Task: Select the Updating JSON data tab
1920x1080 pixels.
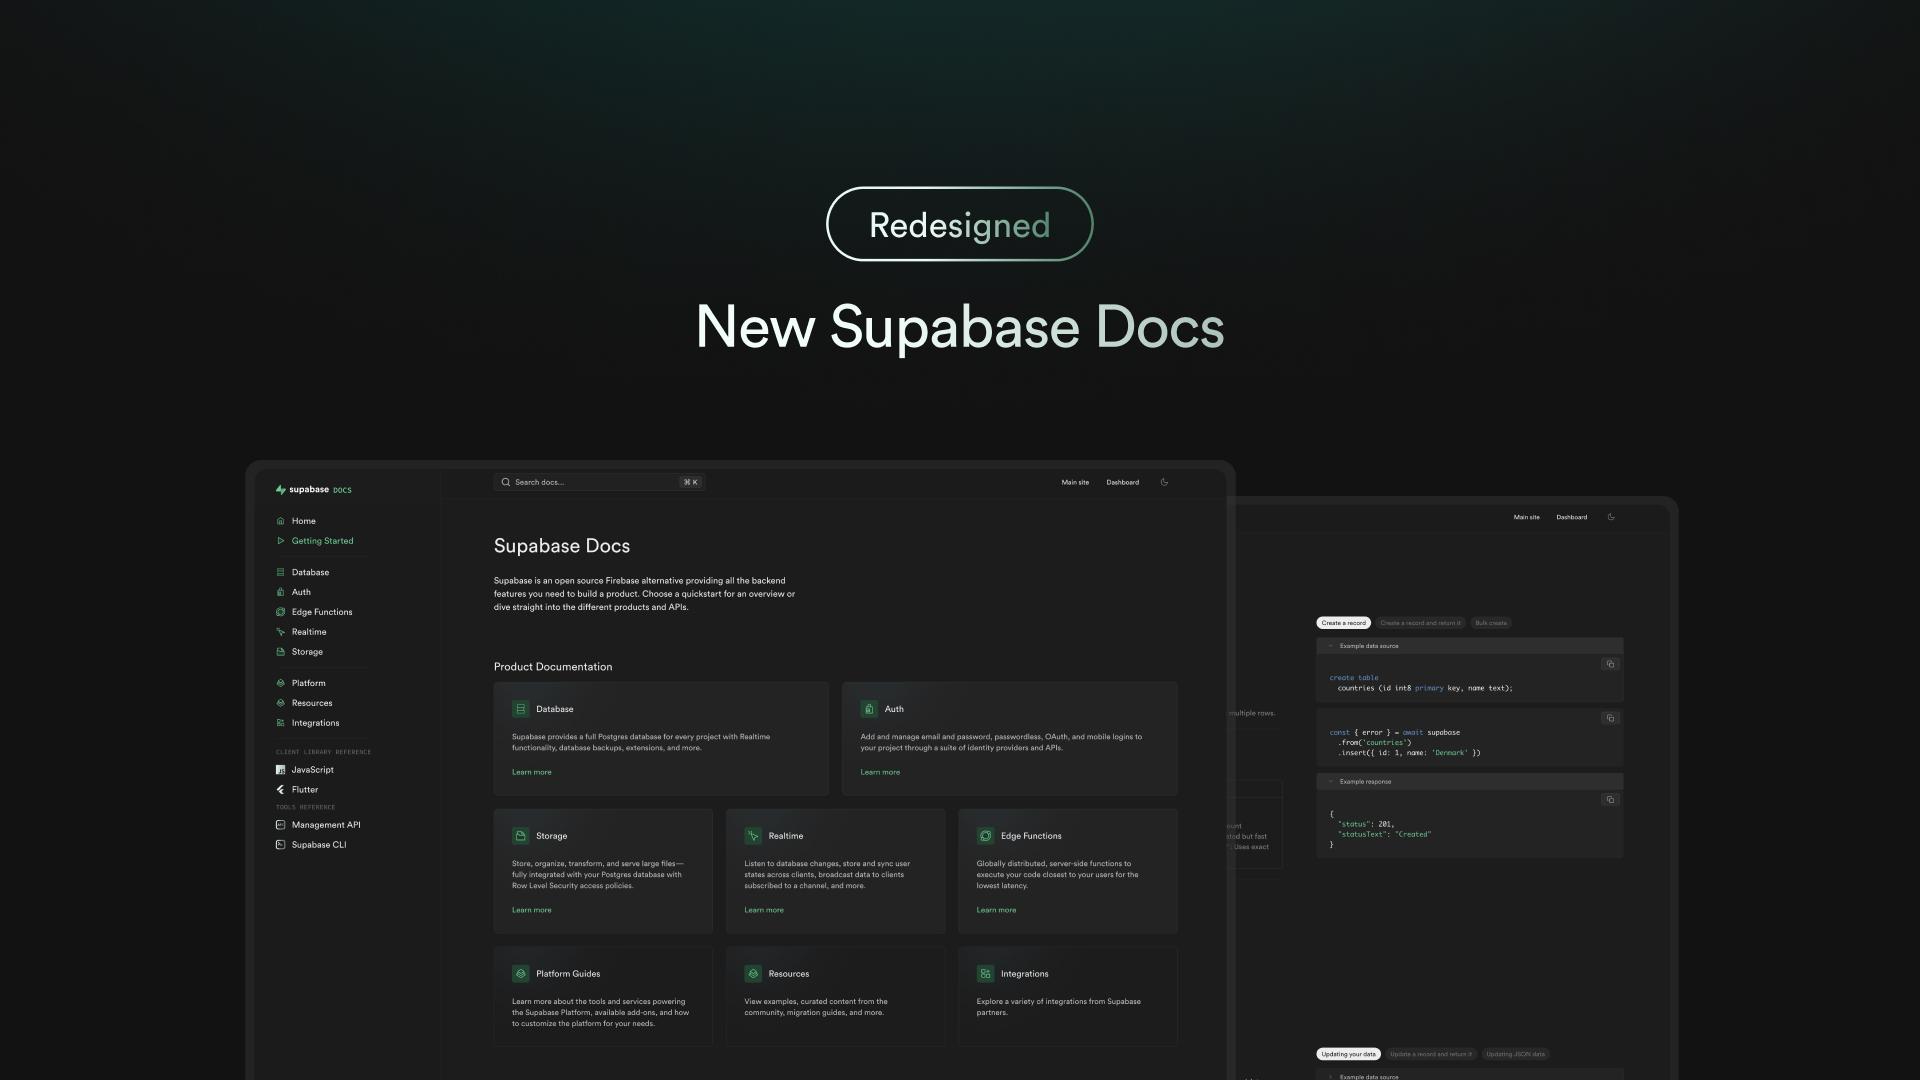Action: click(x=1515, y=1054)
